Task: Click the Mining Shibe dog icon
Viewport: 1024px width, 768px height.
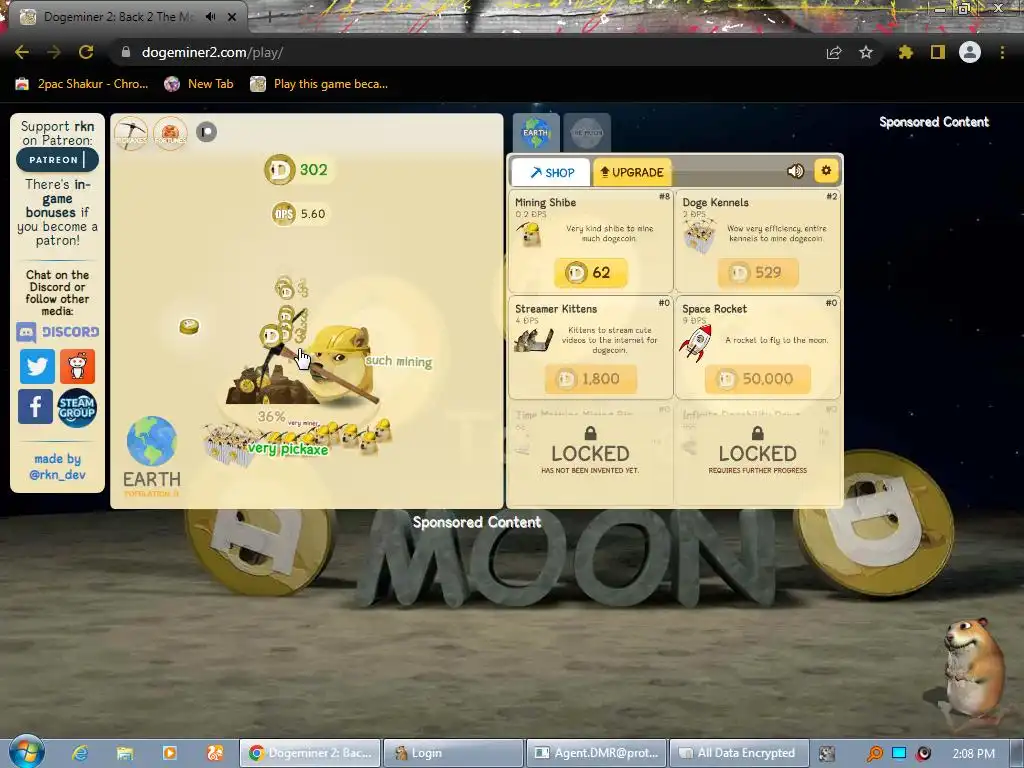Action: click(x=528, y=236)
